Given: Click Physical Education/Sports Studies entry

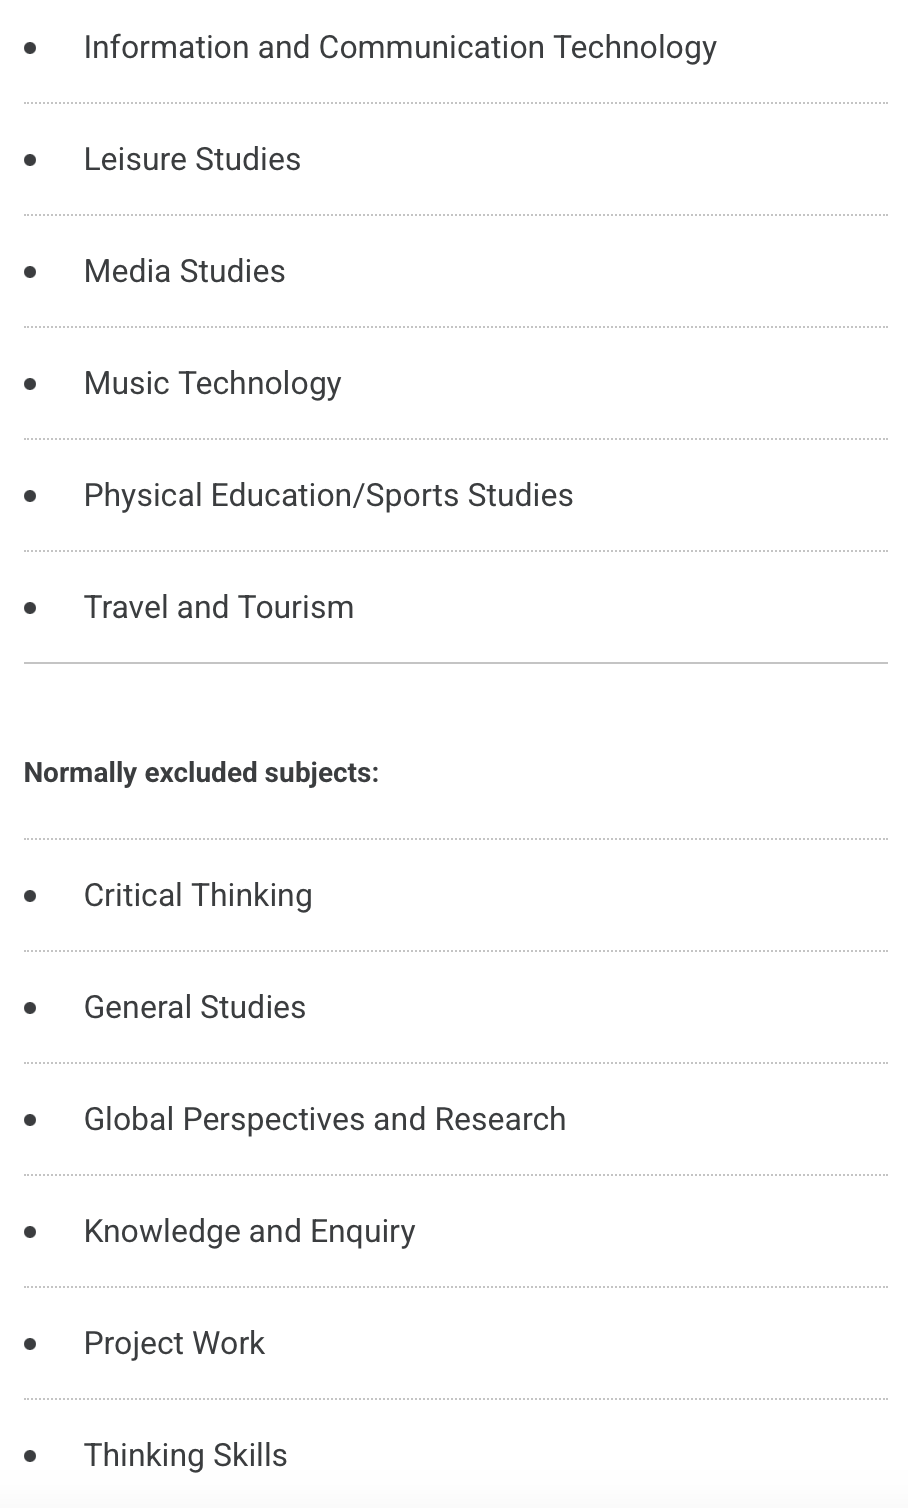Looking at the screenshot, I should coord(328,495).
